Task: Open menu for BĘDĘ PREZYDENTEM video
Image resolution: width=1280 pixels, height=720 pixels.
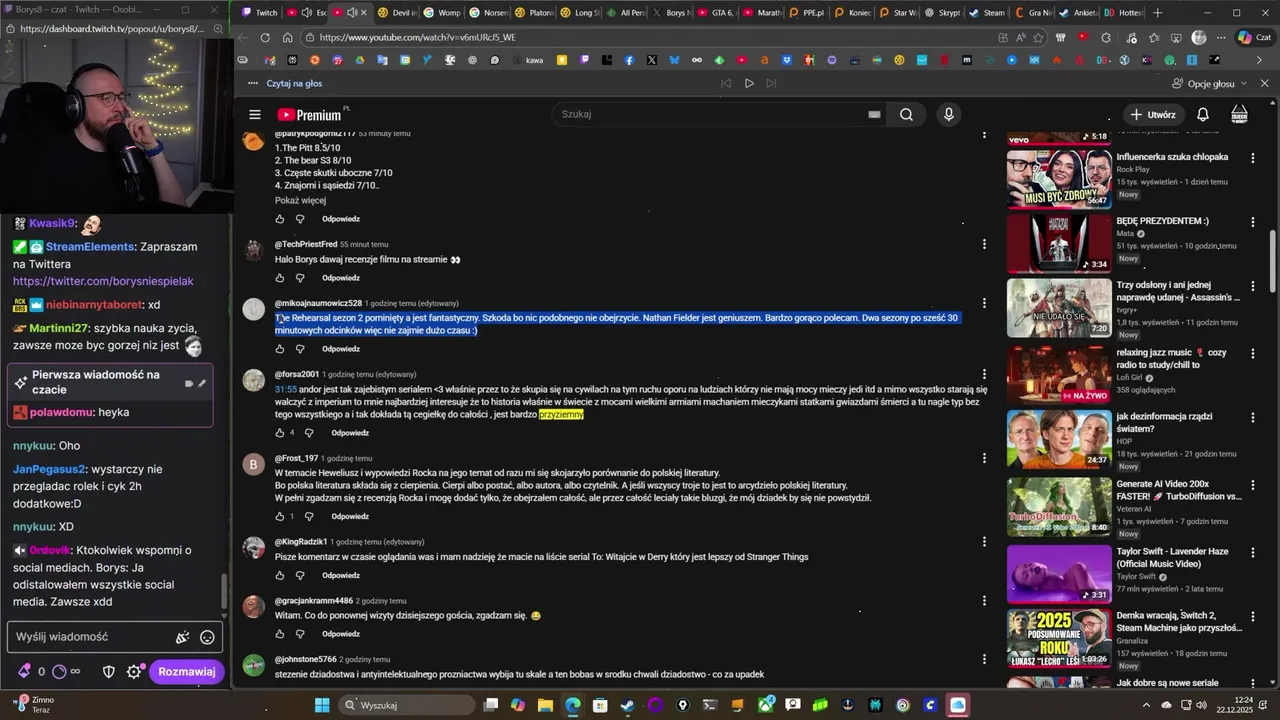Action: (x=1253, y=222)
